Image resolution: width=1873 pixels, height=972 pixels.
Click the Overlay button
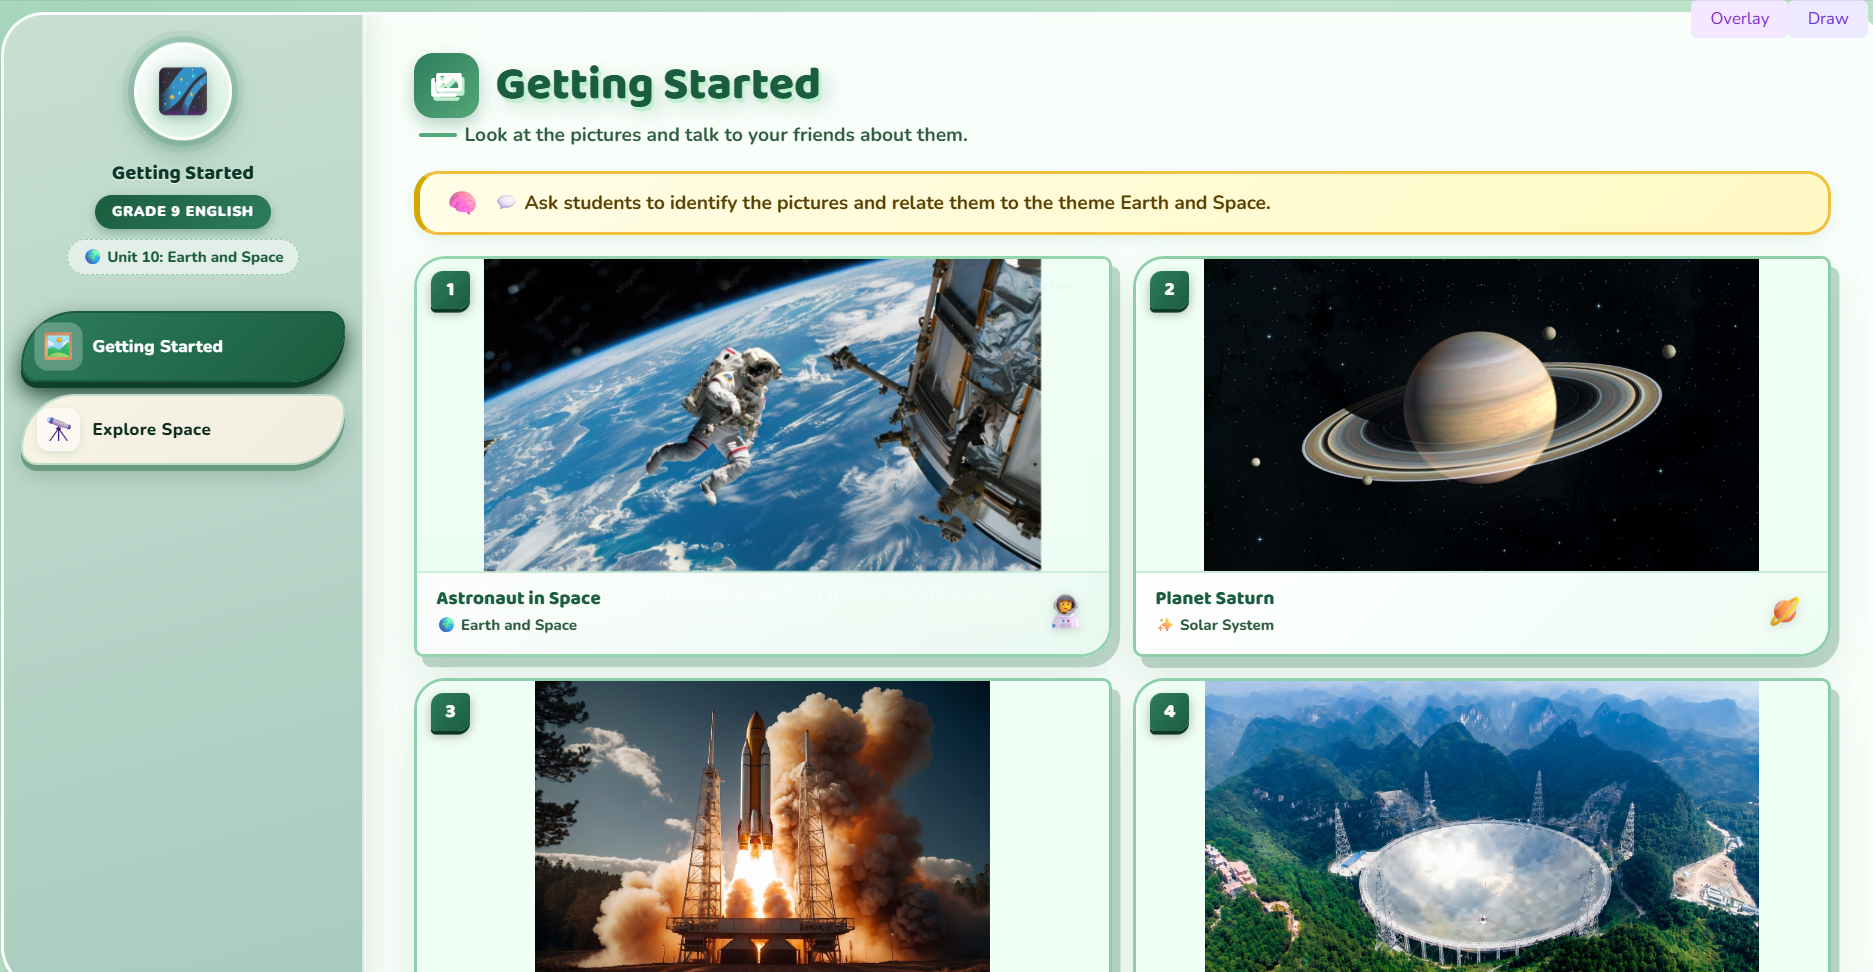(x=1739, y=19)
